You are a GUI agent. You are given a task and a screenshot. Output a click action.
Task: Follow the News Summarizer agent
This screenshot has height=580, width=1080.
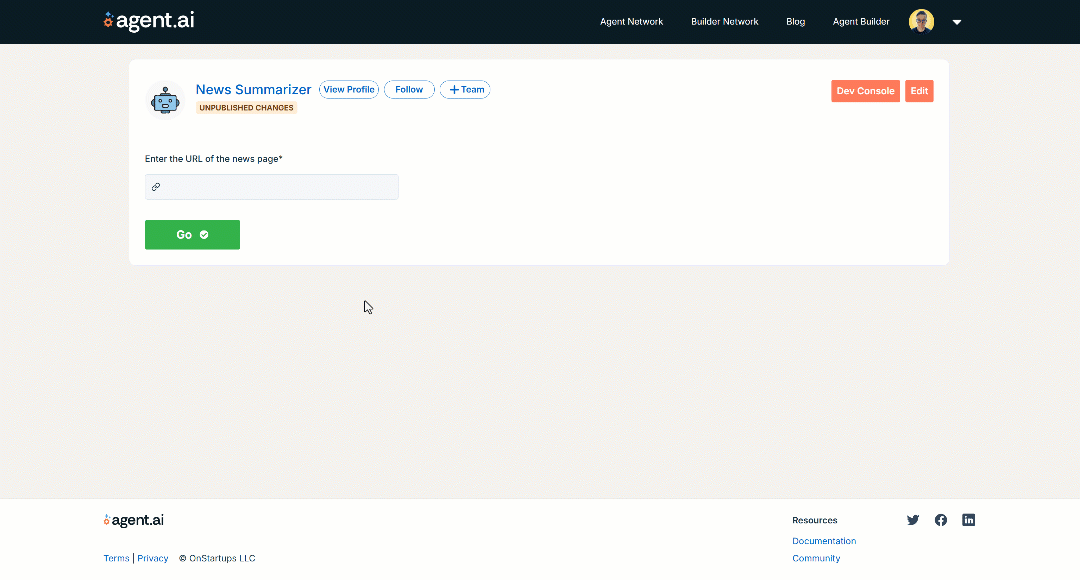(x=409, y=90)
